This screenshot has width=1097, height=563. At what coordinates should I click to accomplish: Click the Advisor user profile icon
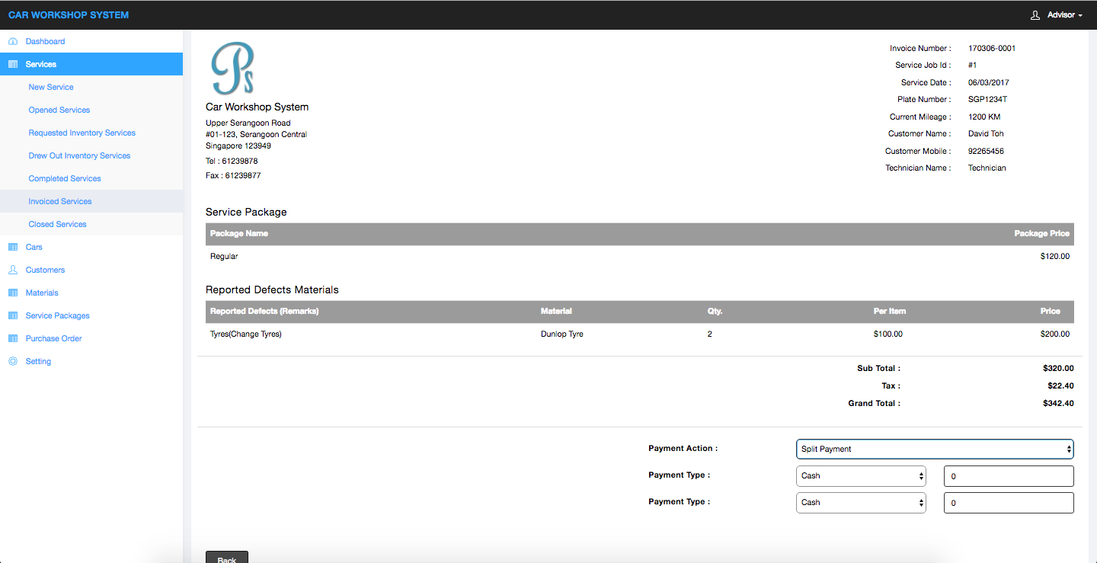(x=1035, y=15)
